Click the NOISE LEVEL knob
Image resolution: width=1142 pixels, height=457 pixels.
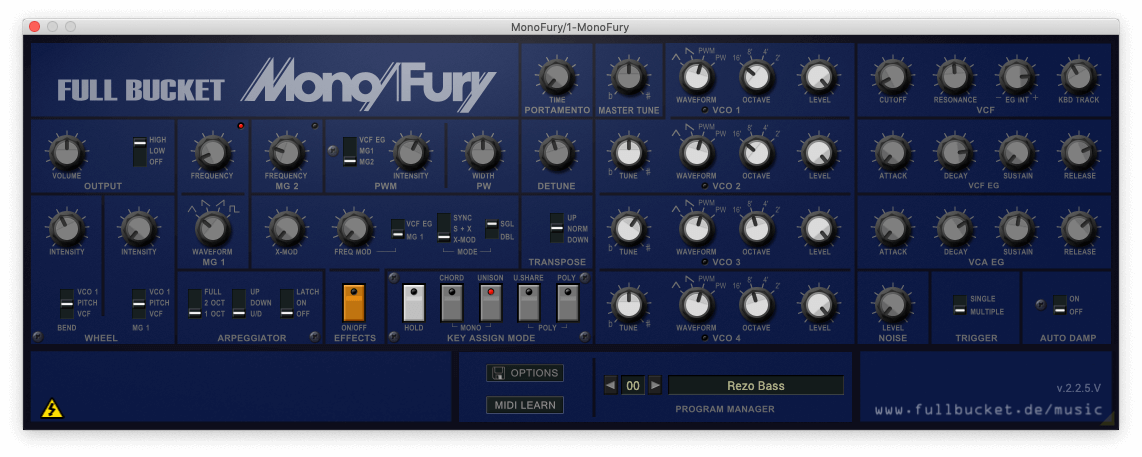(x=892, y=305)
